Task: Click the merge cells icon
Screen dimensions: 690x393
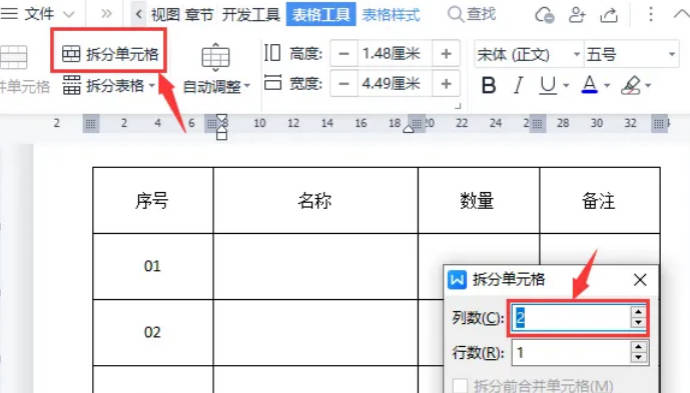Action: pyautogui.click(x=13, y=57)
